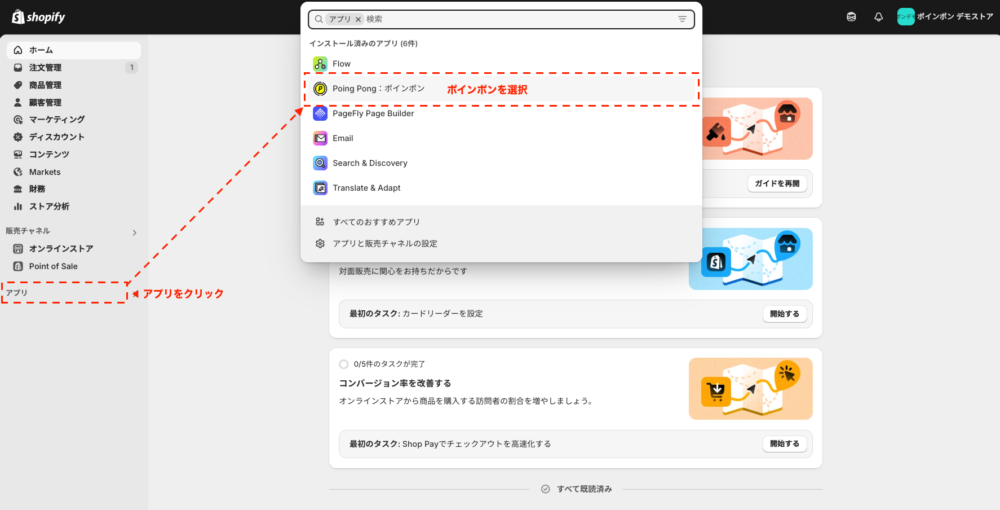The width and height of the screenshot is (1000, 510).
Task: Click アプリ in the sidebar
Action: 17,293
